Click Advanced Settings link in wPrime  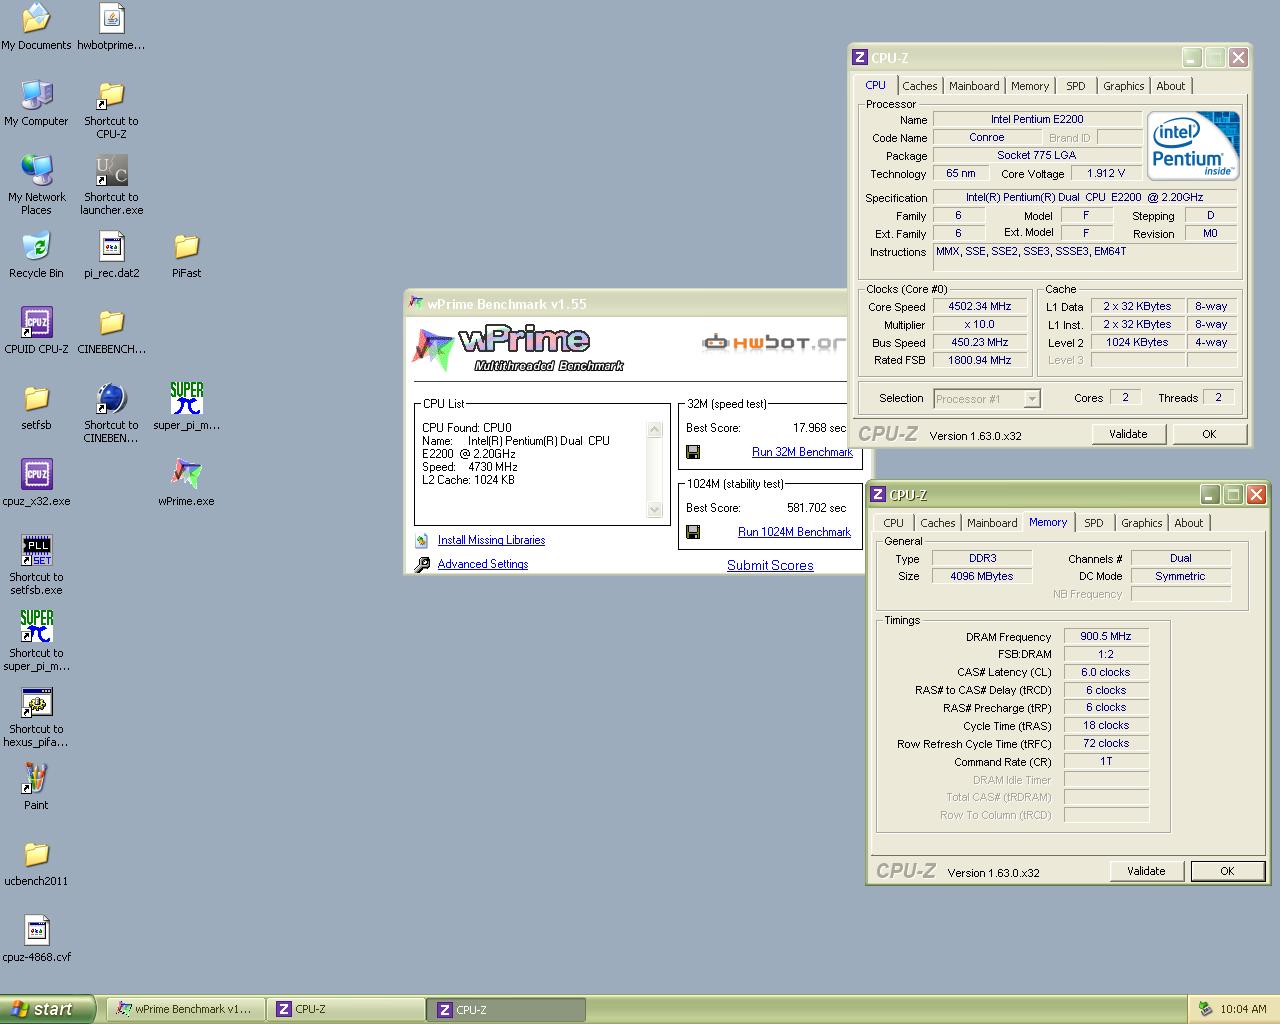(482, 564)
